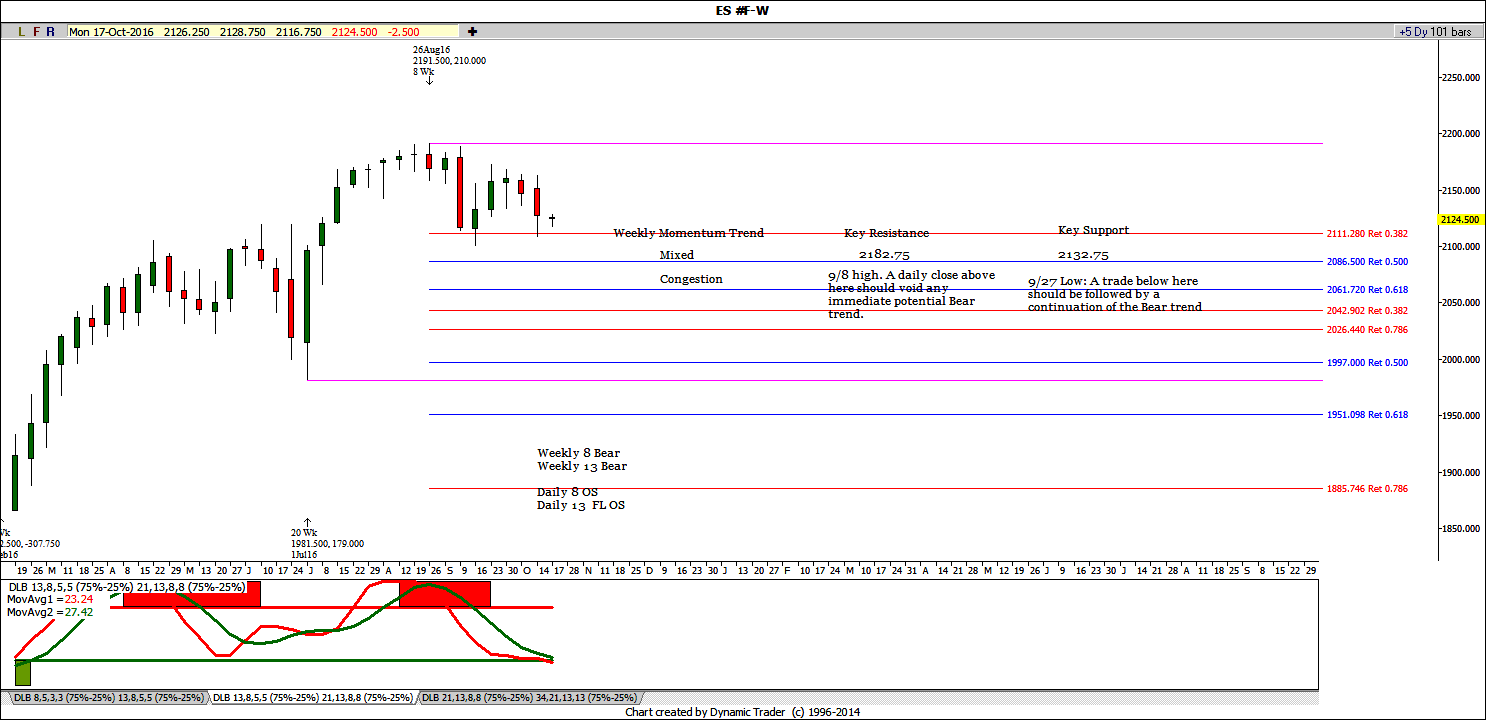The height and width of the screenshot is (720, 1486).
Task: Click the '9/27 Low' trade note
Action: coord(1115,294)
